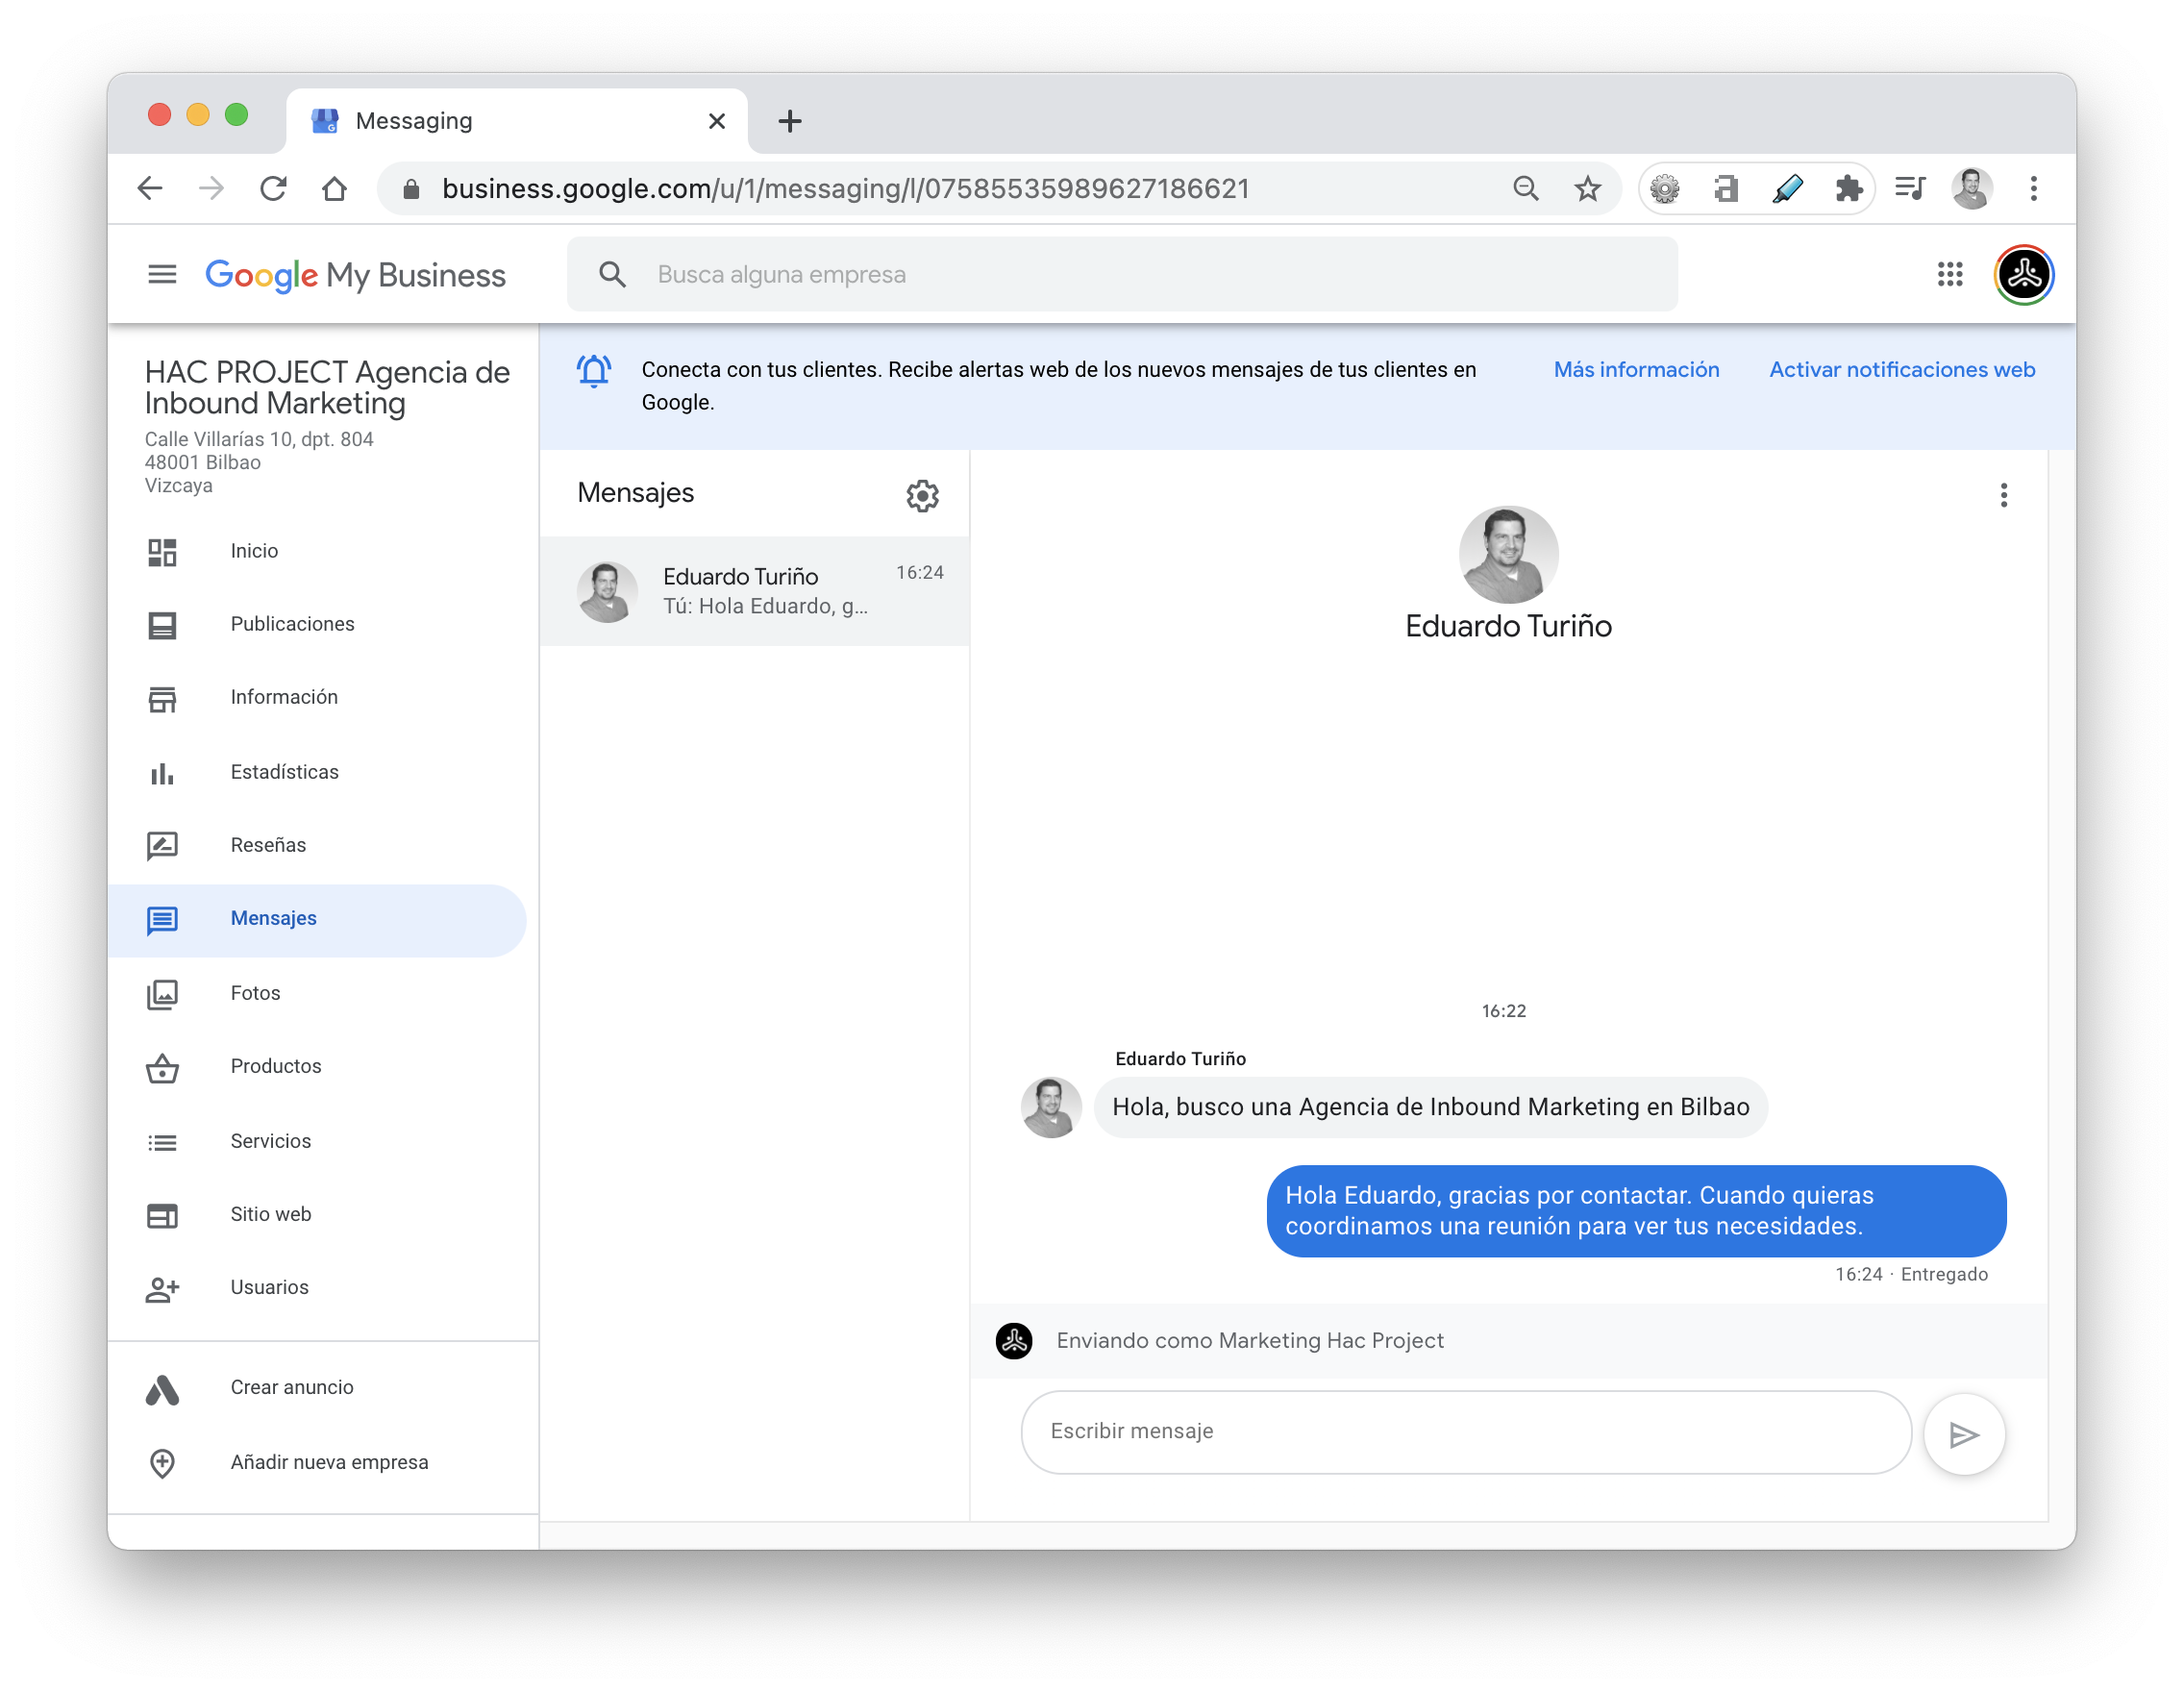Click the send message arrow button
The height and width of the screenshot is (1692, 2184).
click(1963, 1434)
